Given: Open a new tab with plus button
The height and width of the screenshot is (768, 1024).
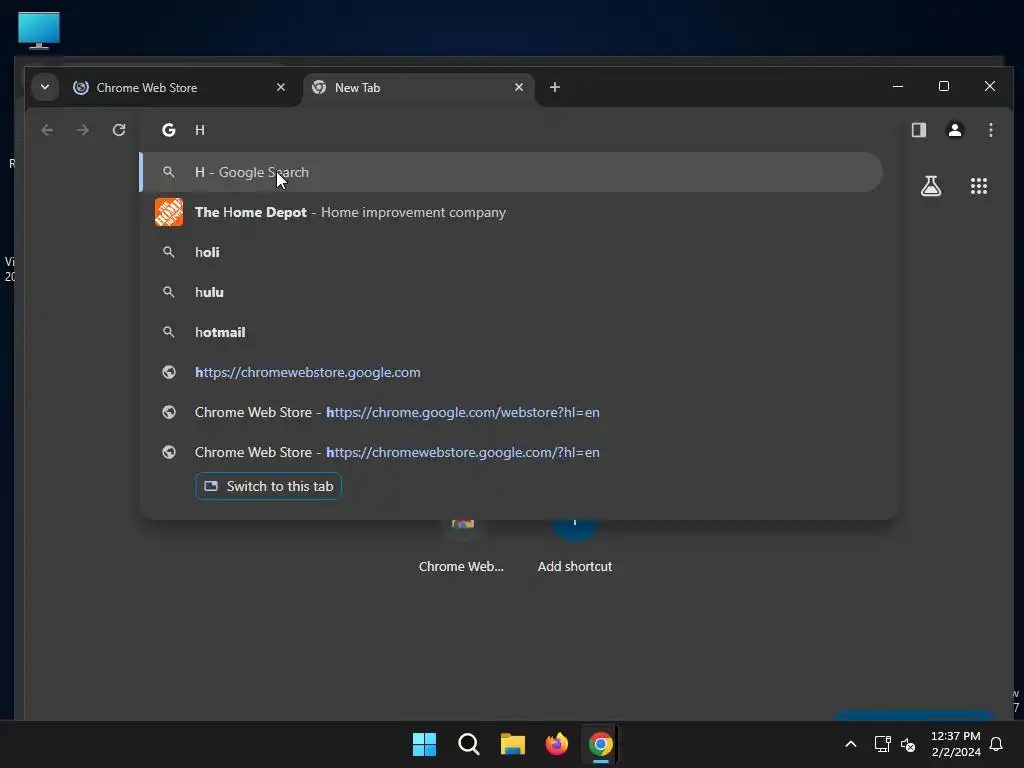Looking at the screenshot, I should [x=554, y=87].
